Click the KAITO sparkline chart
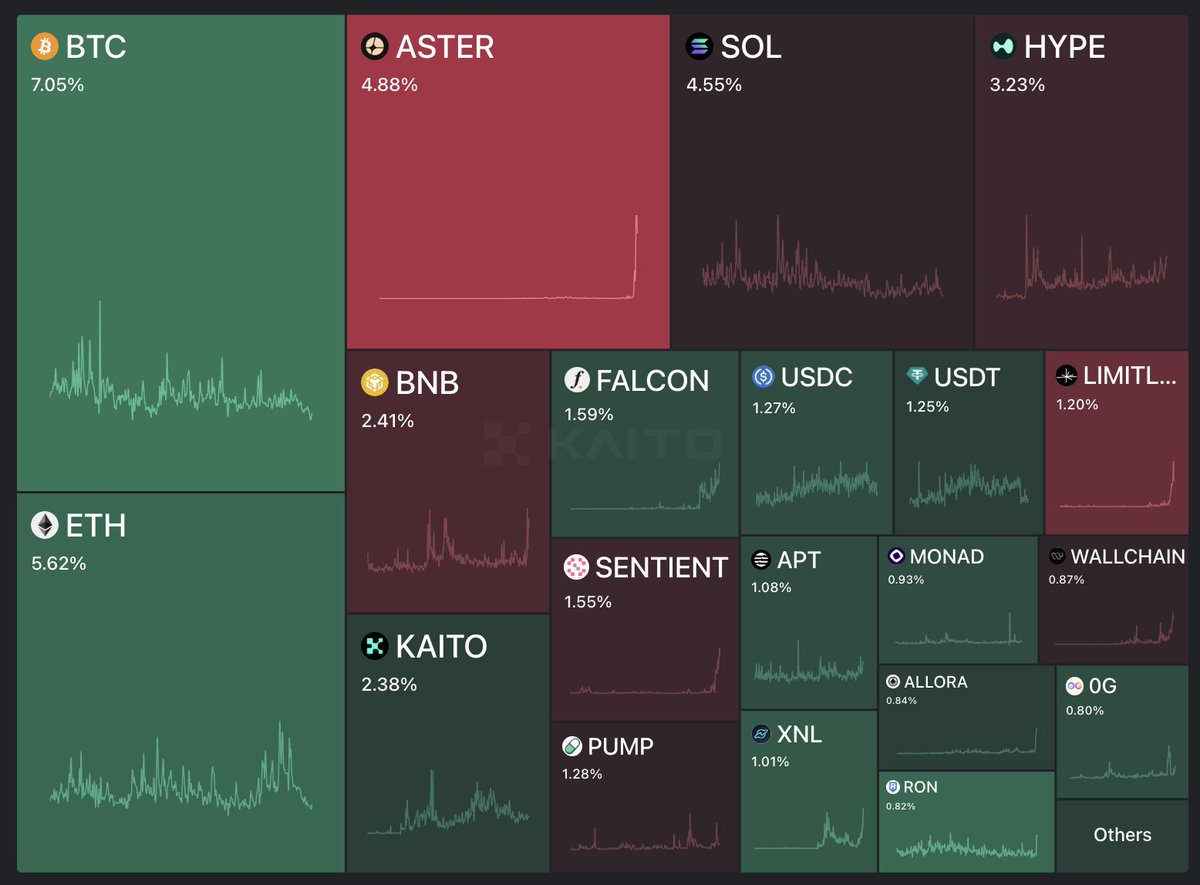Viewport: 1200px width, 885px height. 448,803
